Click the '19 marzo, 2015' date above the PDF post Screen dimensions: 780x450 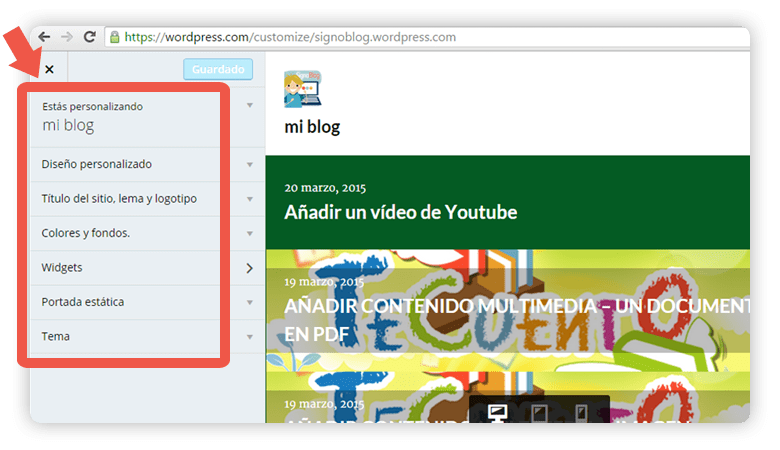[324, 282]
